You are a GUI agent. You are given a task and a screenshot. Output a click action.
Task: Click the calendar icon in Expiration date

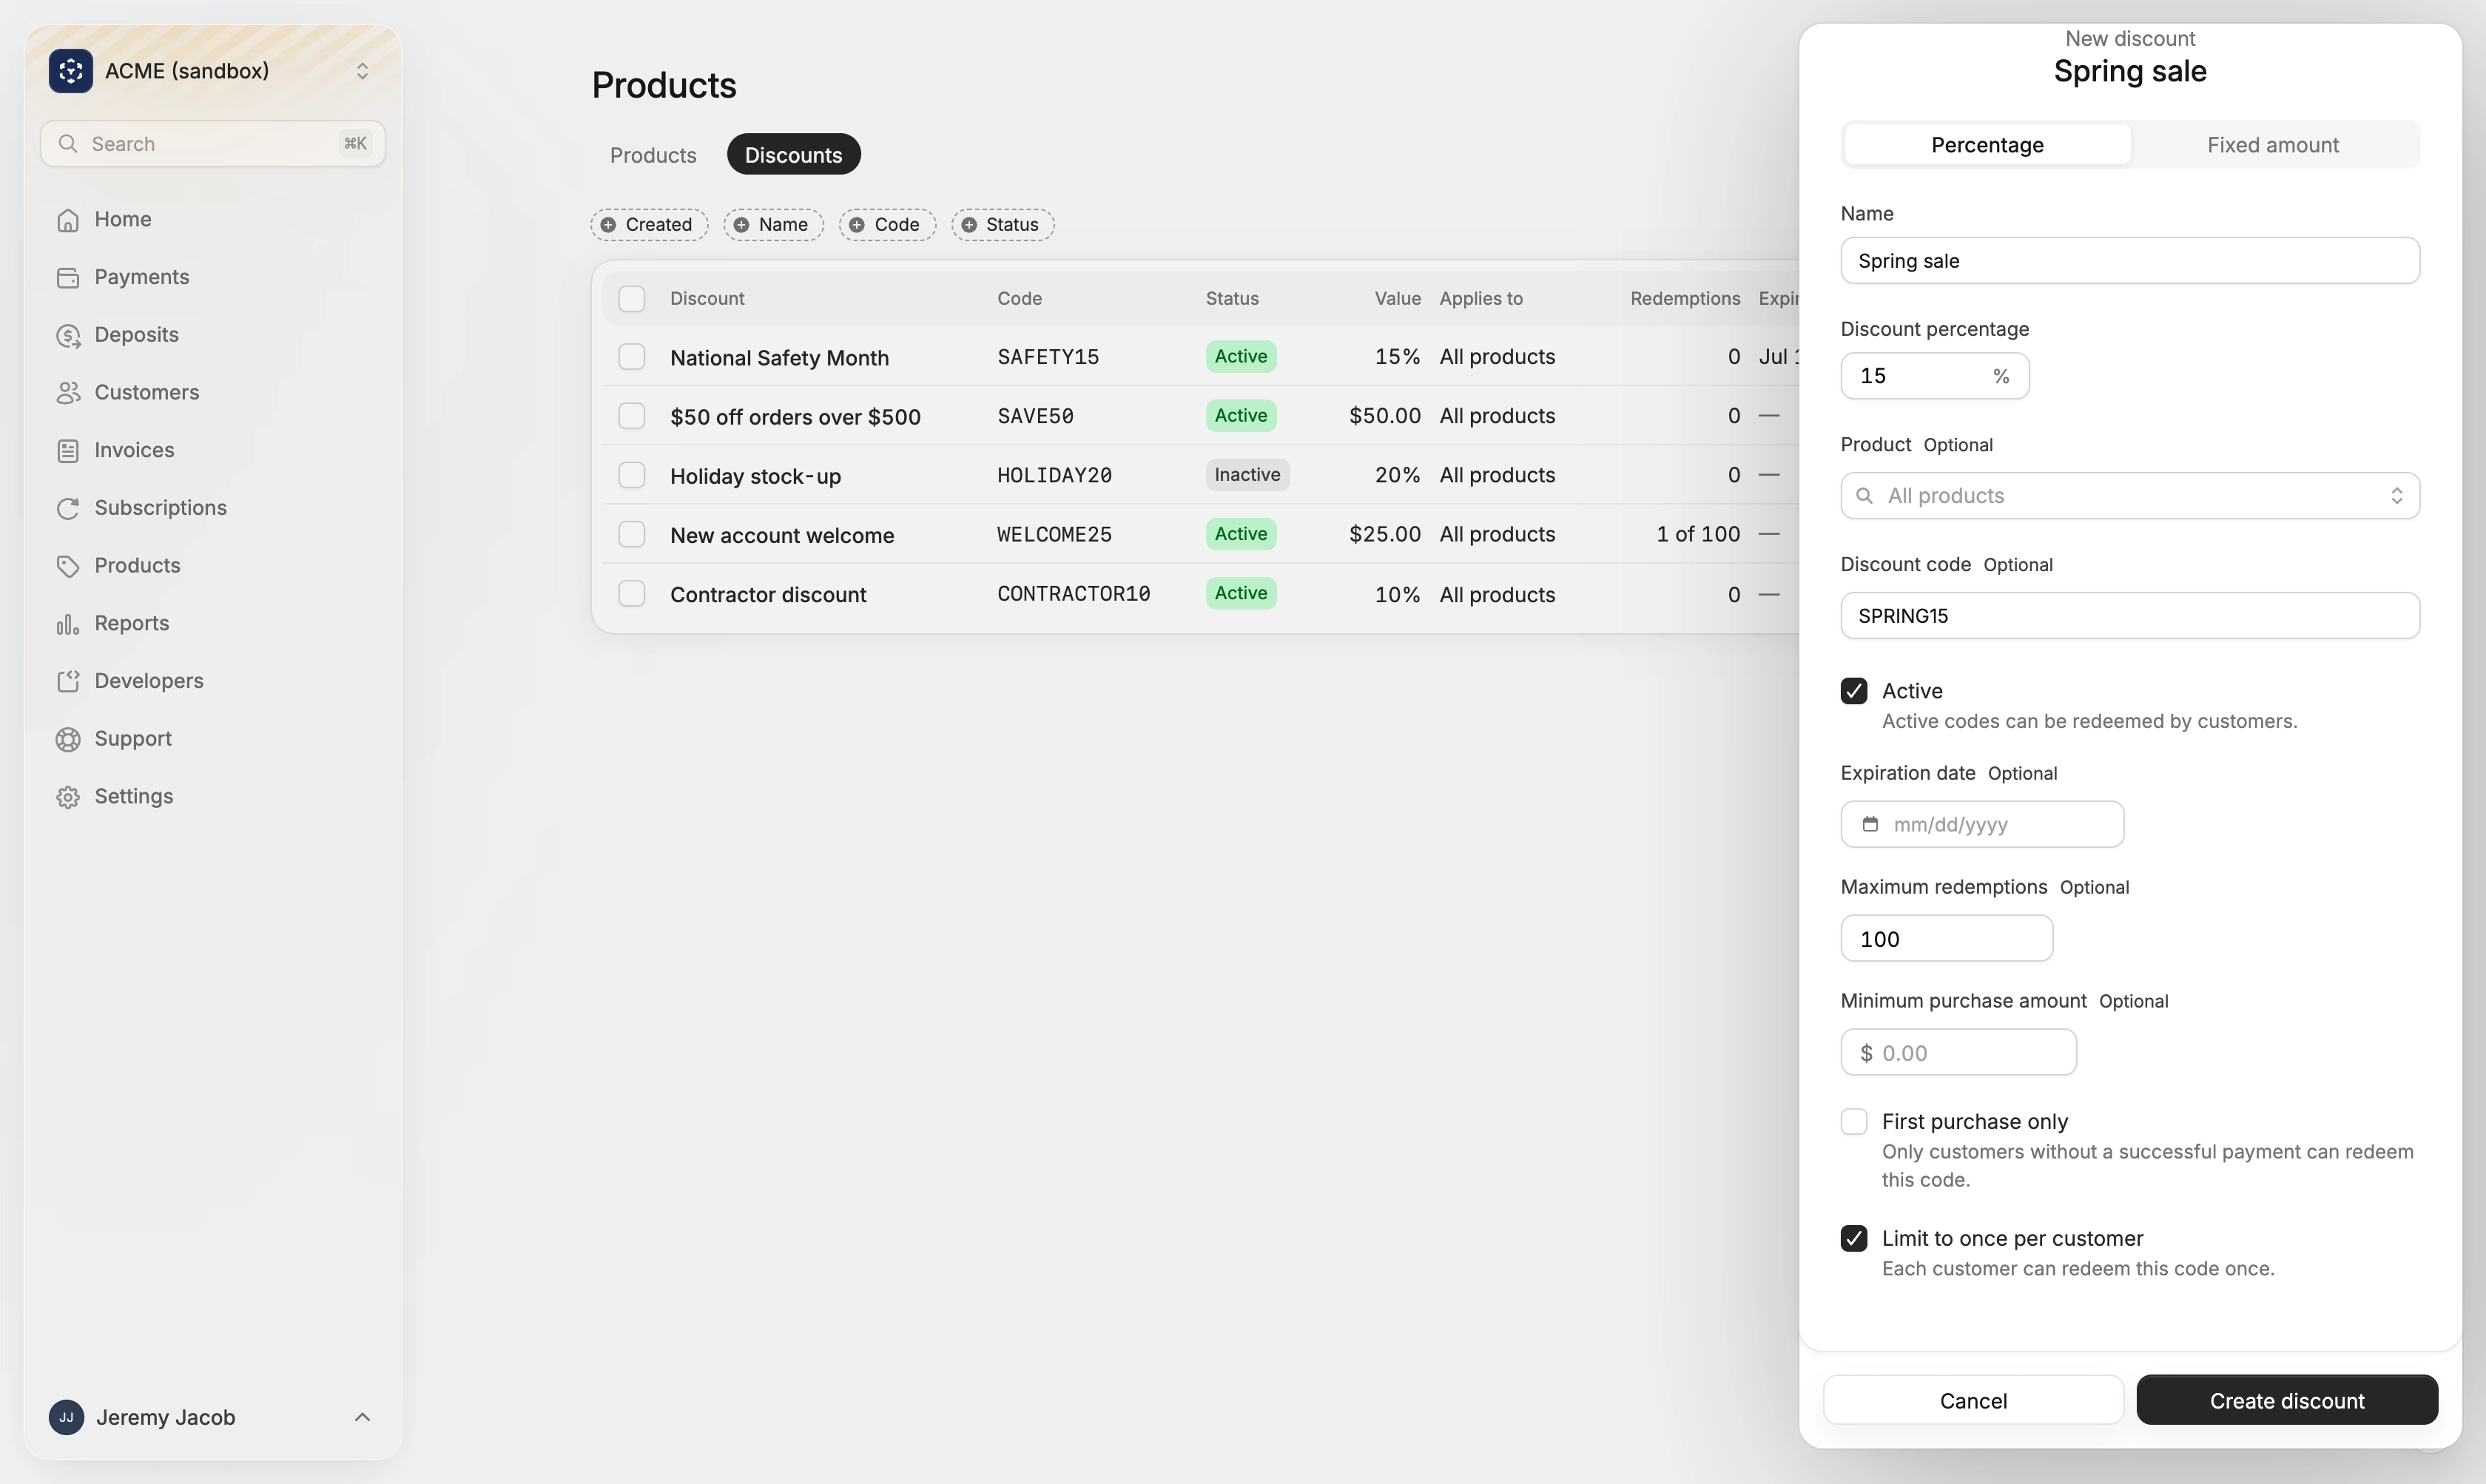[1870, 824]
